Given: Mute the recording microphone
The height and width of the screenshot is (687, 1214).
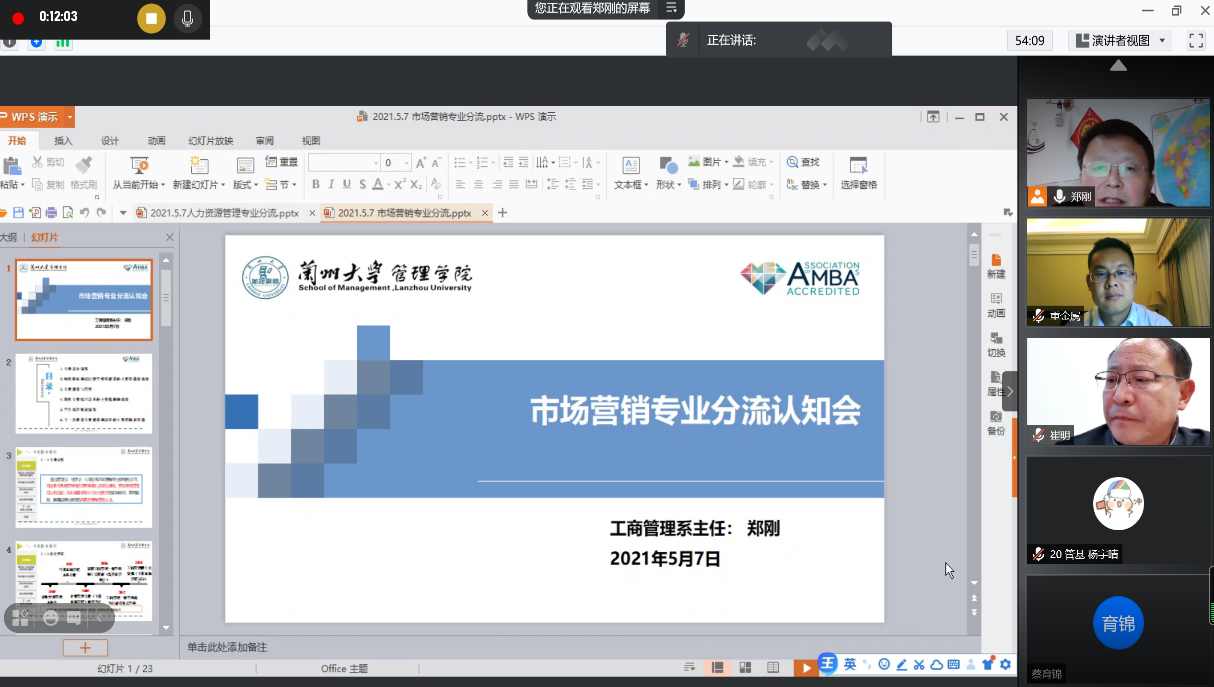Looking at the screenshot, I should click(x=186, y=18).
